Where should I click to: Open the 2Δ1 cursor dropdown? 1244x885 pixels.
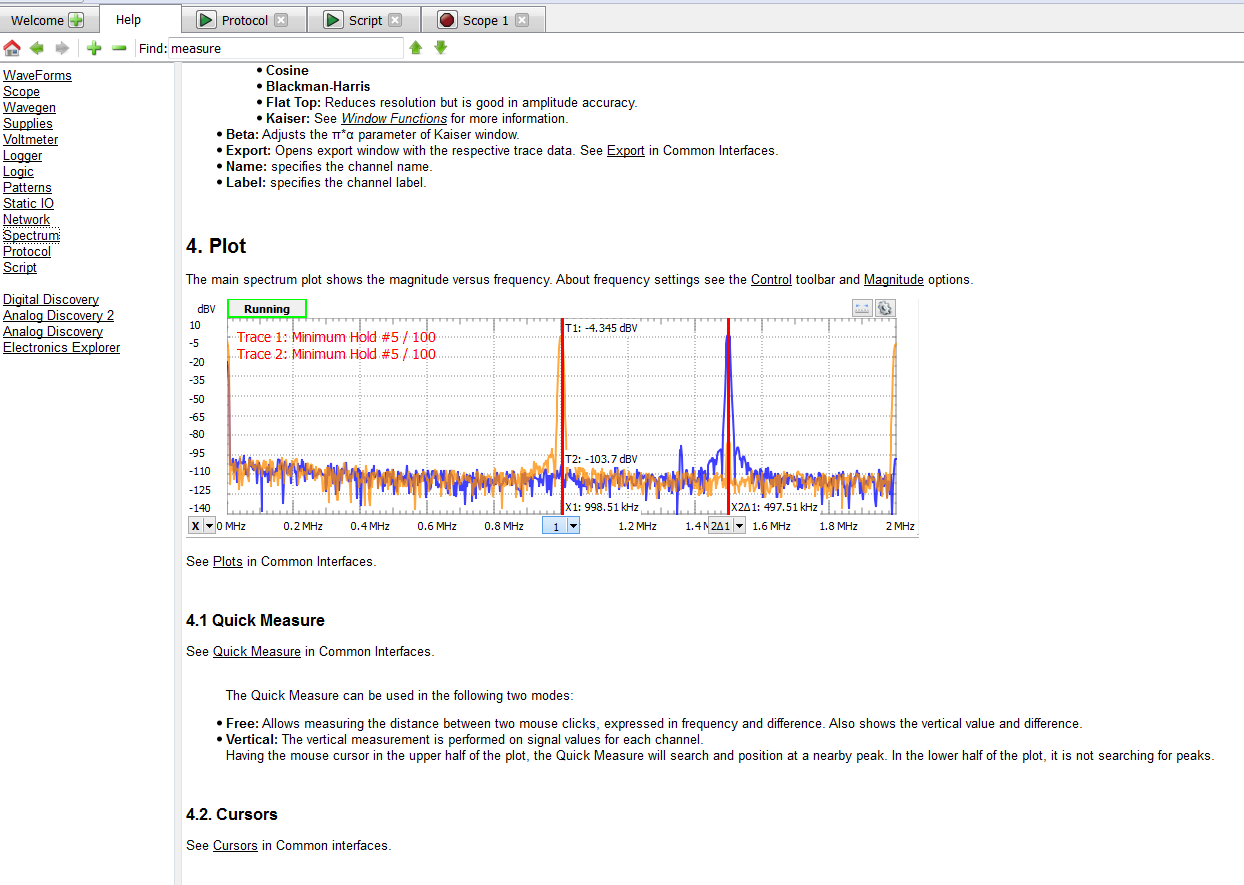pyautogui.click(x=738, y=526)
